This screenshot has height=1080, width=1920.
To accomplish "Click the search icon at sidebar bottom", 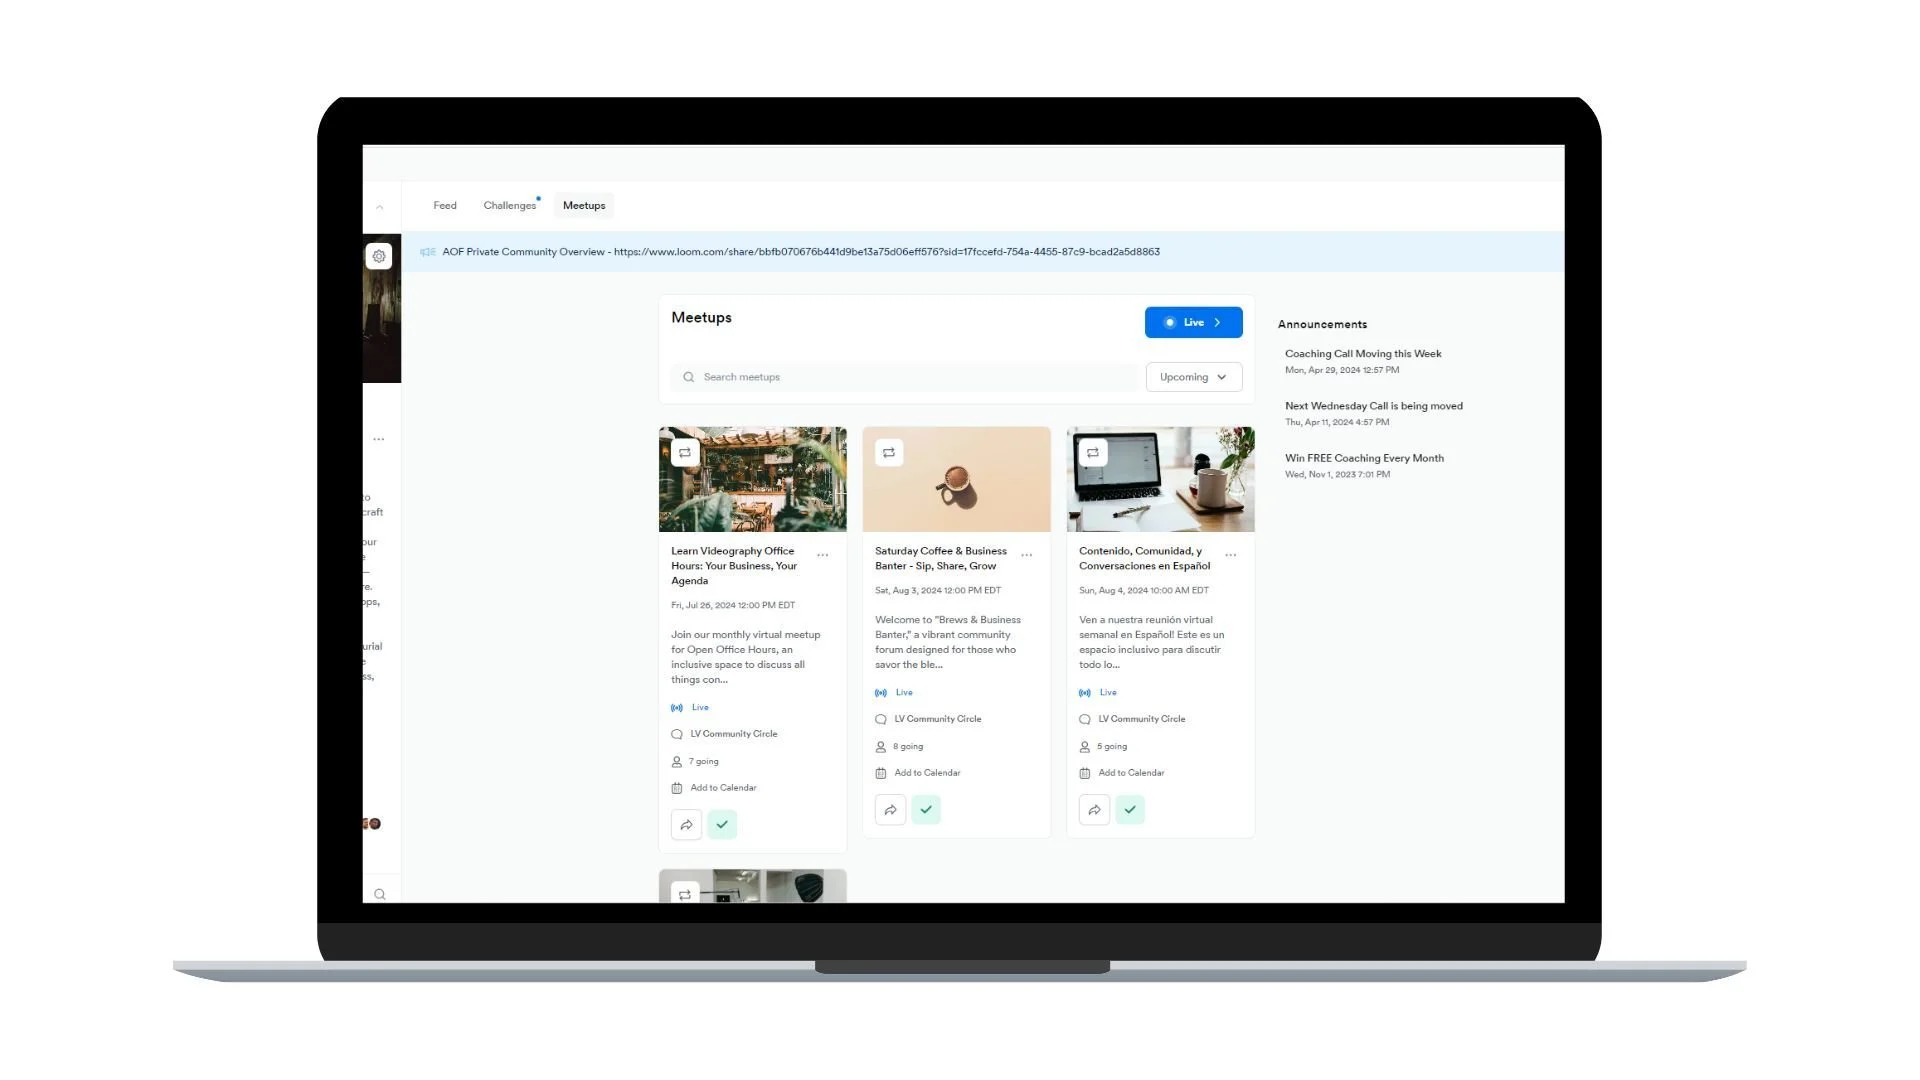I will click(380, 894).
